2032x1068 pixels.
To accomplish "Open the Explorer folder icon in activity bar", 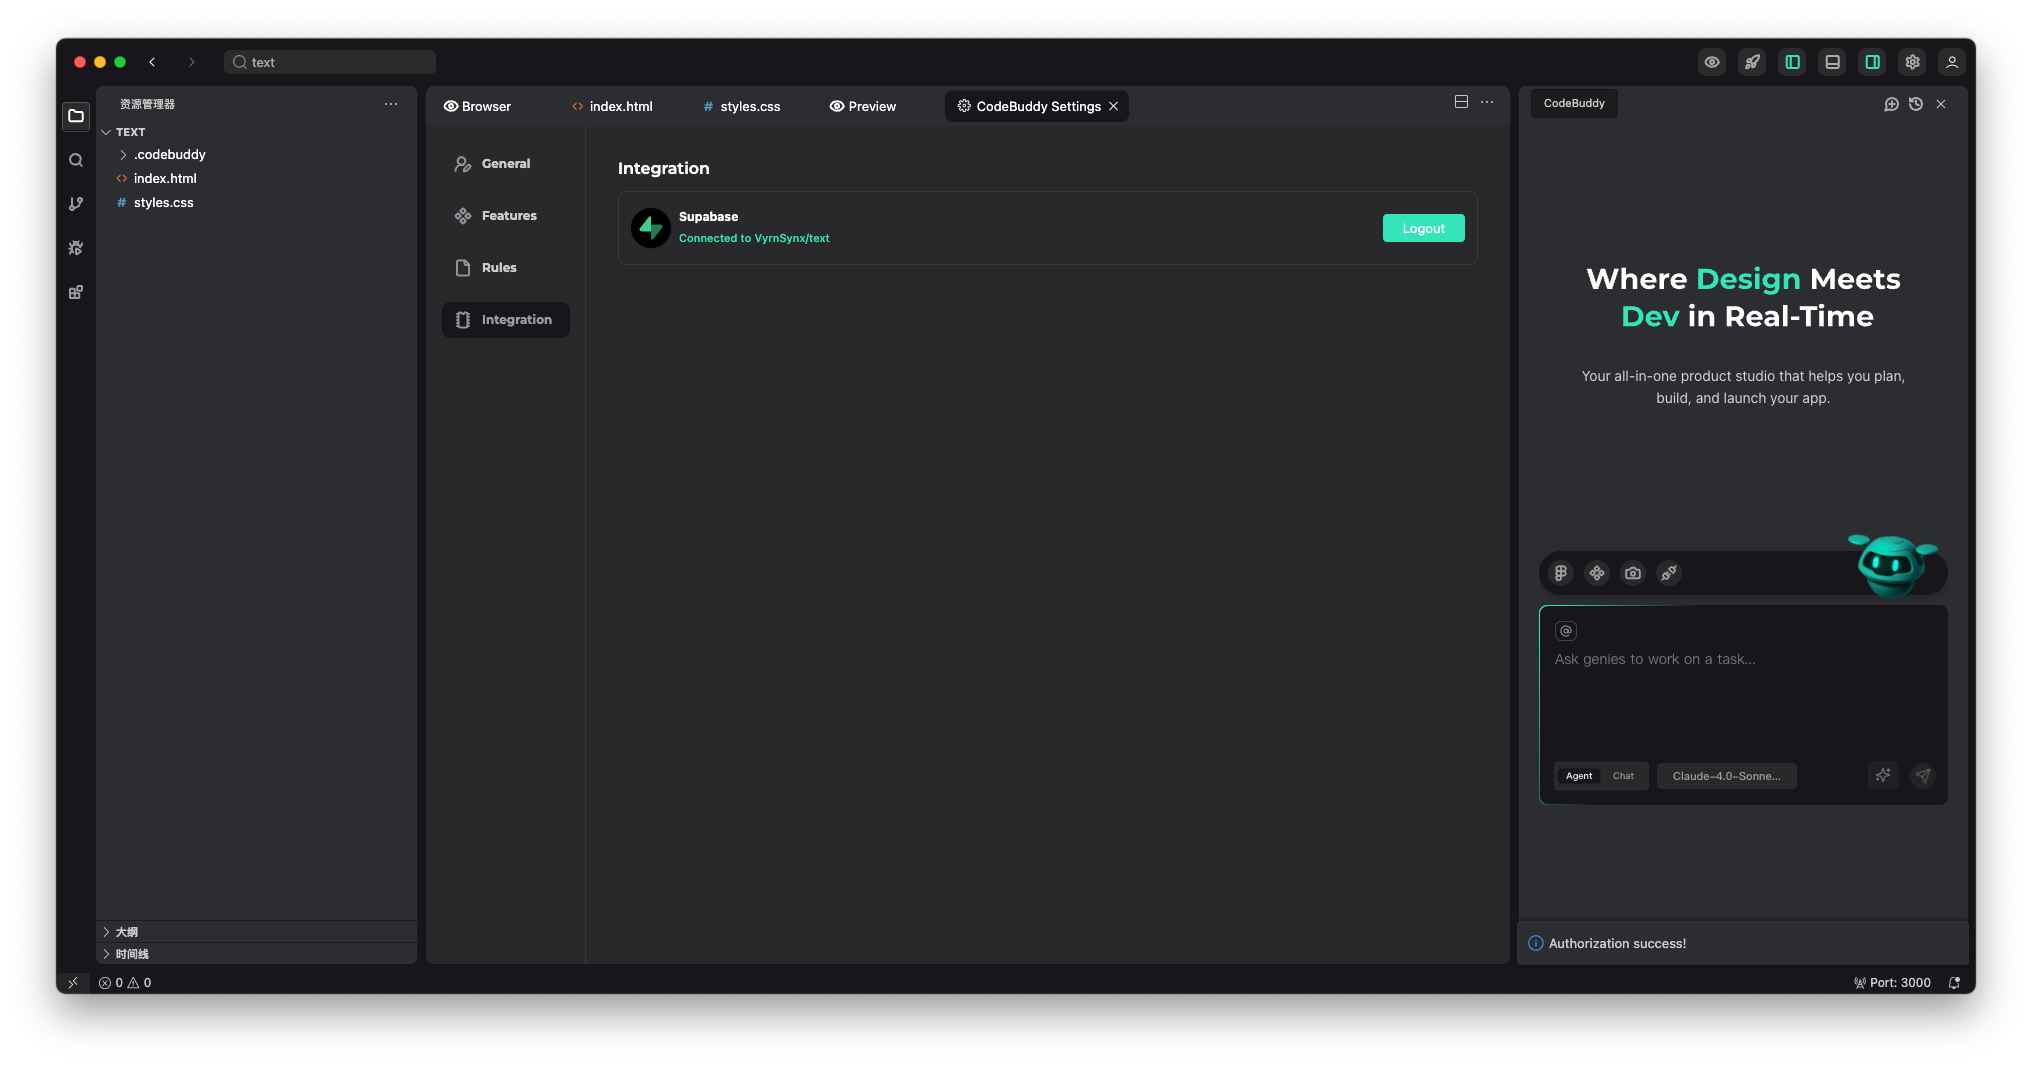I will point(76,116).
